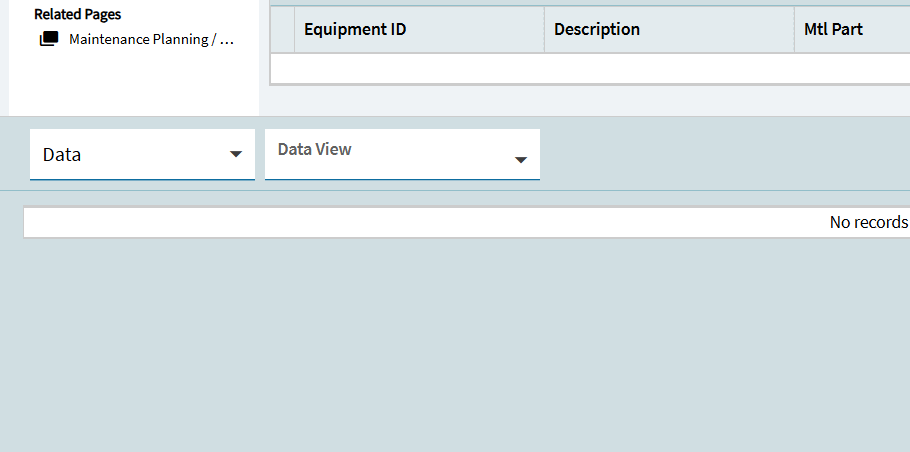Click the empty cell under Description
The height and width of the screenshot is (452, 910).
pyautogui.click(x=669, y=68)
